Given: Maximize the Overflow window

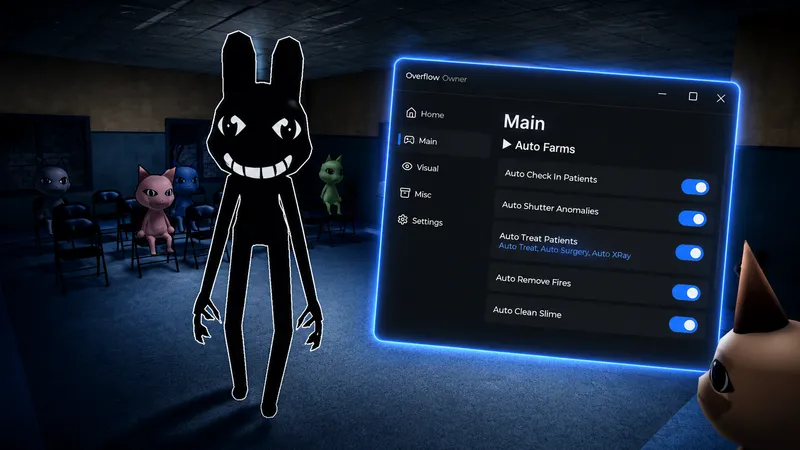Looking at the screenshot, I should point(693,96).
